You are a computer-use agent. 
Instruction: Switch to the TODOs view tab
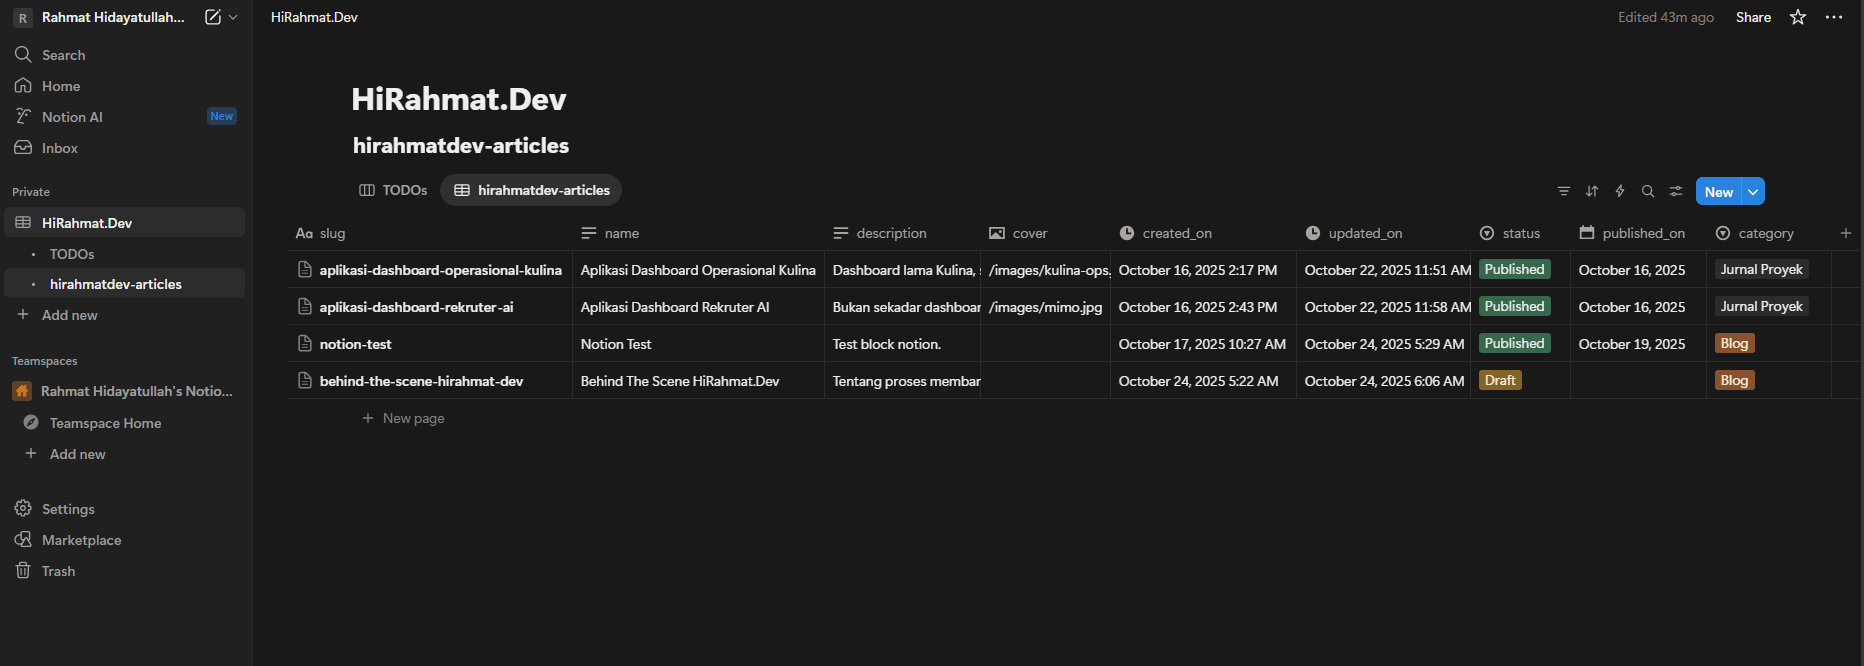pyautogui.click(x=393, y=190)
